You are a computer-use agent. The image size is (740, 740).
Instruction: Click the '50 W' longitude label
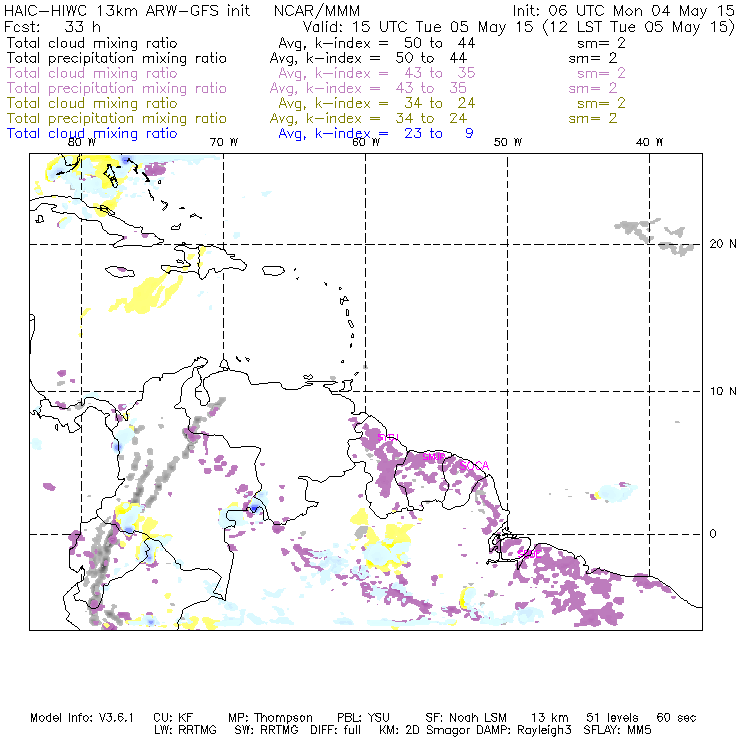[x=508, y=142]
